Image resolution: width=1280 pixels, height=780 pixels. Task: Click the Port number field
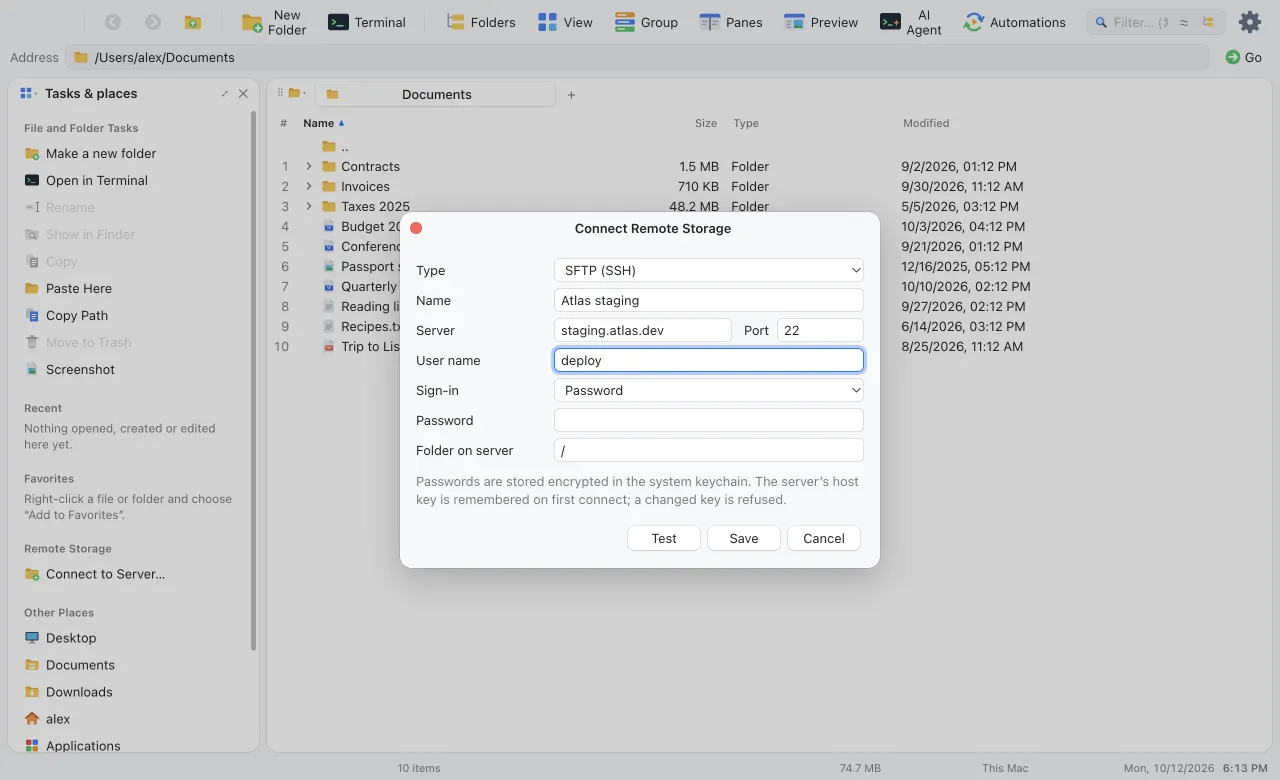820,330
